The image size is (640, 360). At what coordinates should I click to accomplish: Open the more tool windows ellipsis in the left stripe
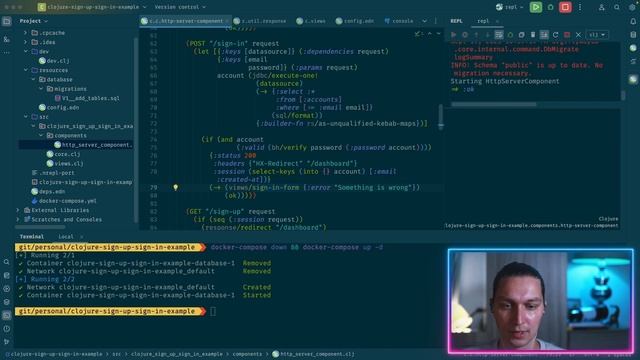[7, 52]
